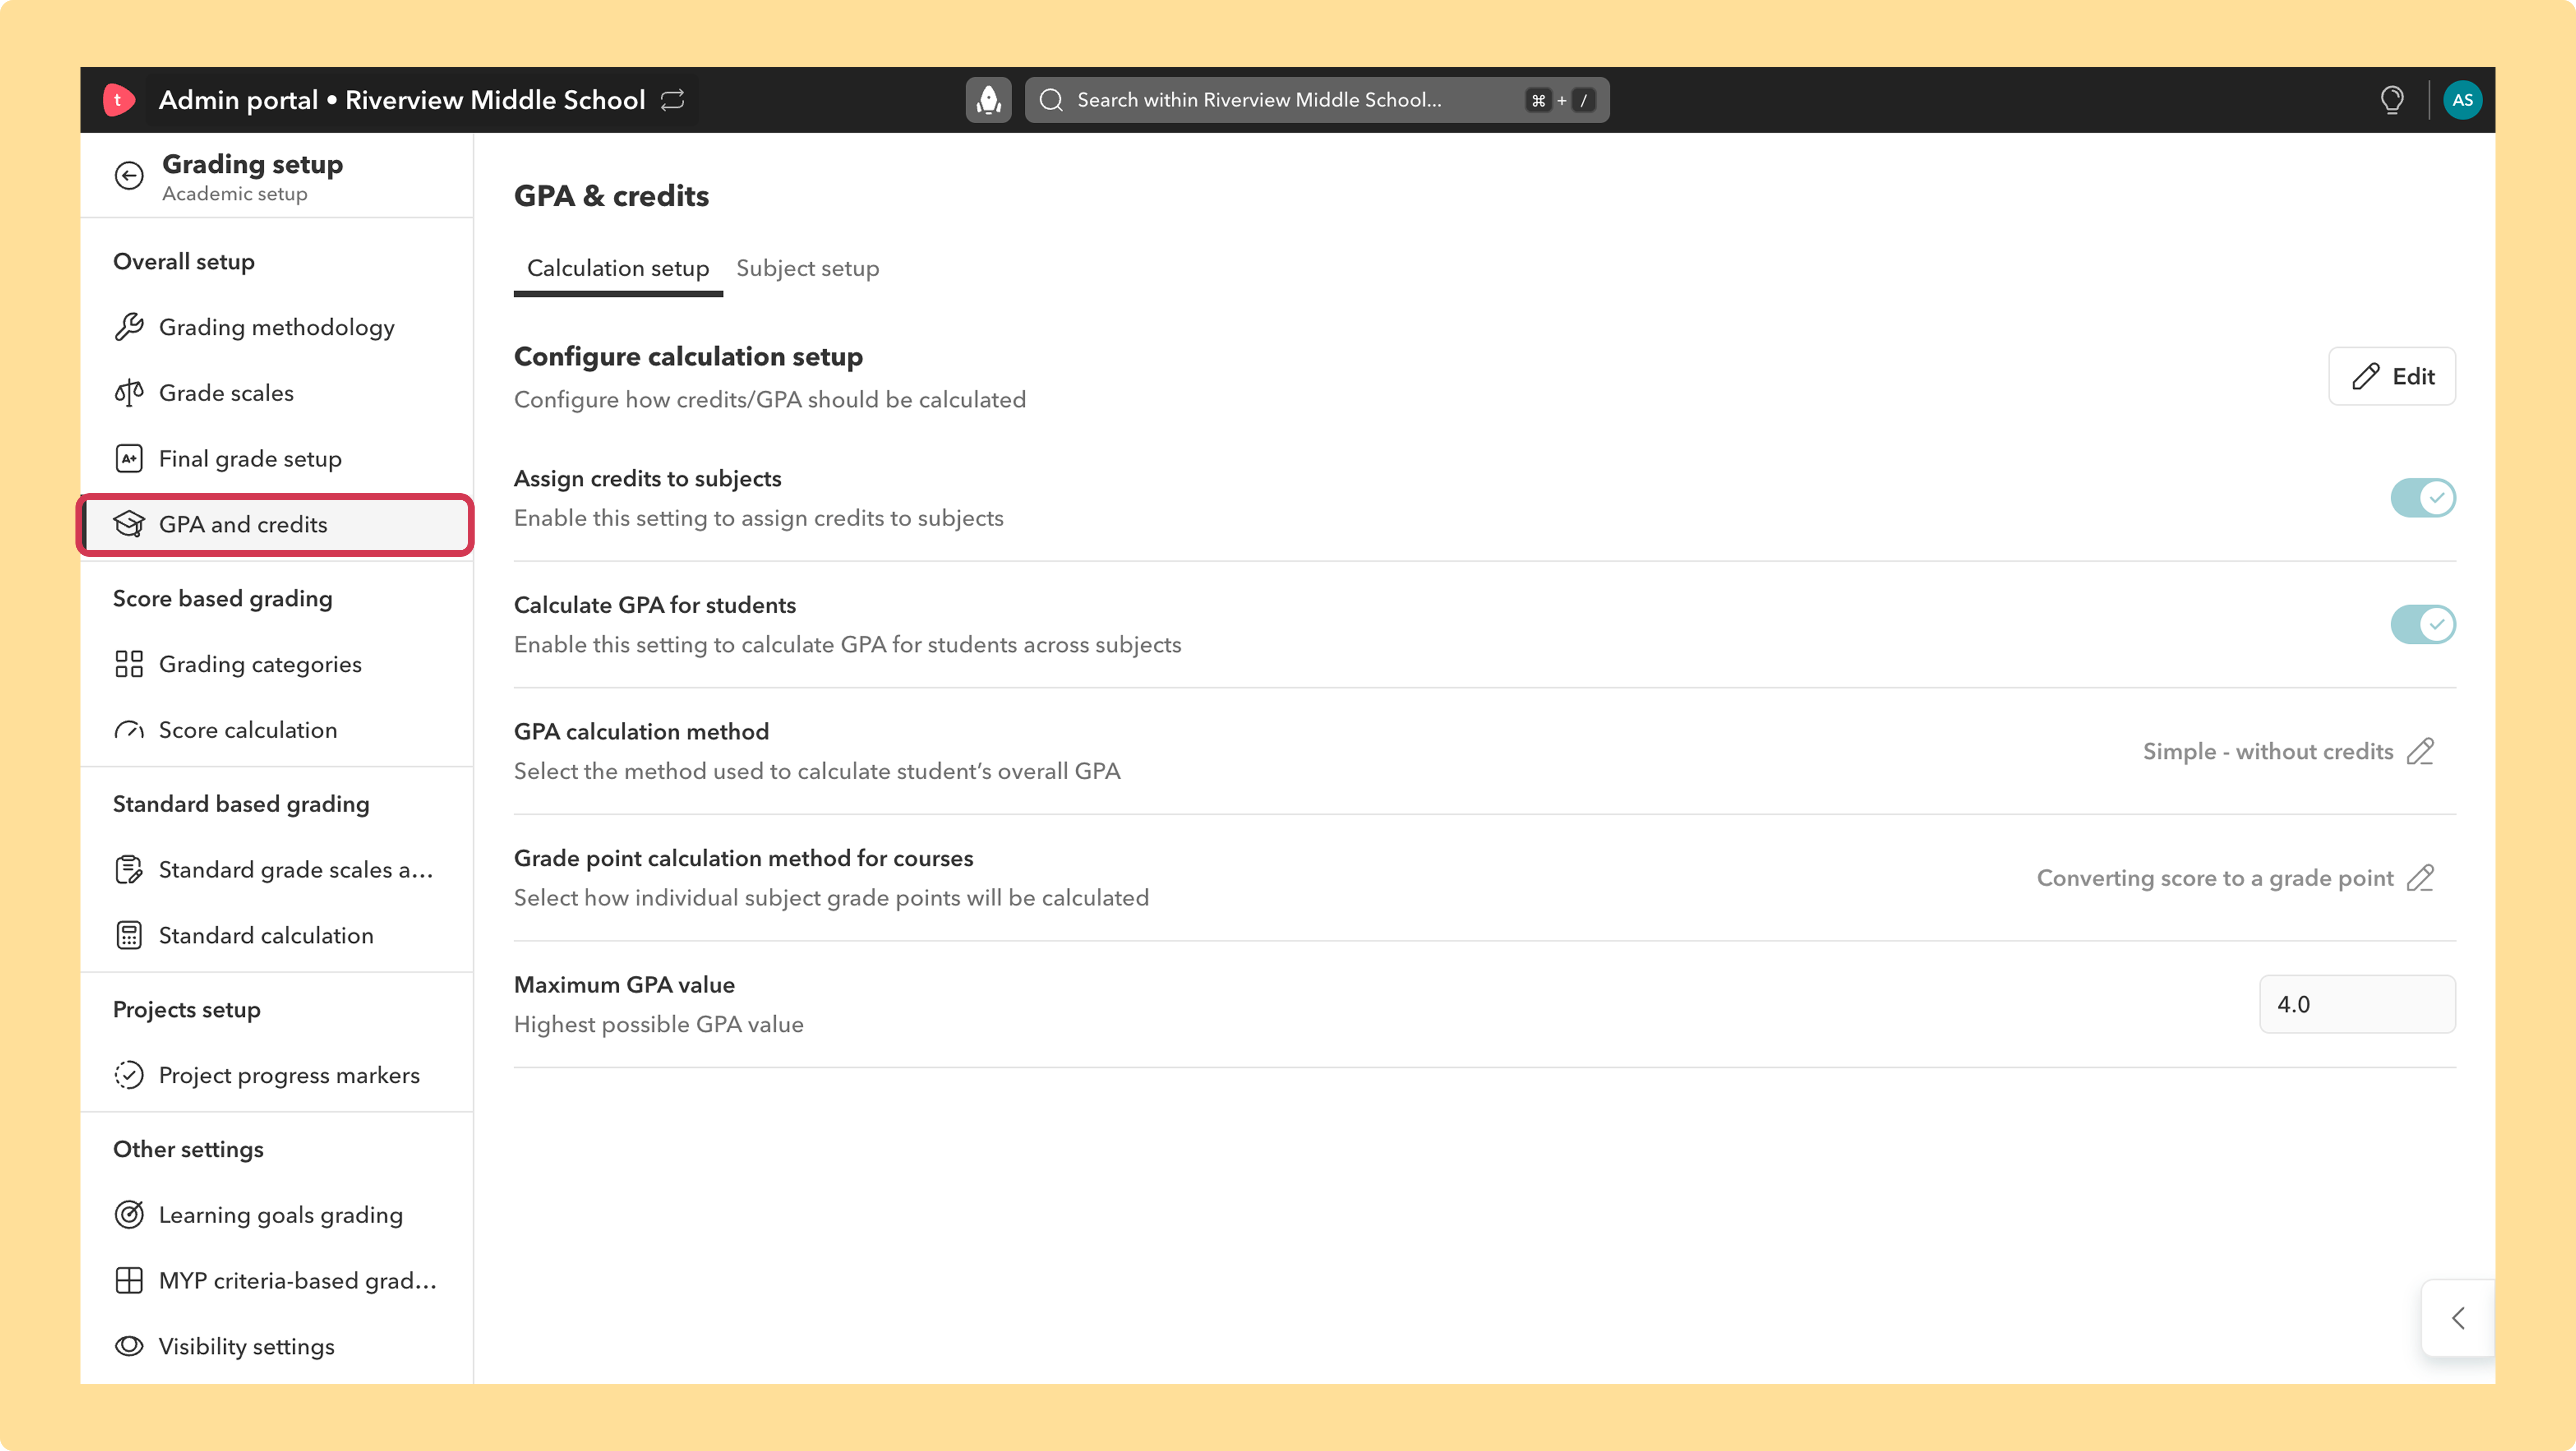Click Admin portal Riverview Middle School title
The width and height of the screenshot is (2576, 1451).
(x=402, y=100)
